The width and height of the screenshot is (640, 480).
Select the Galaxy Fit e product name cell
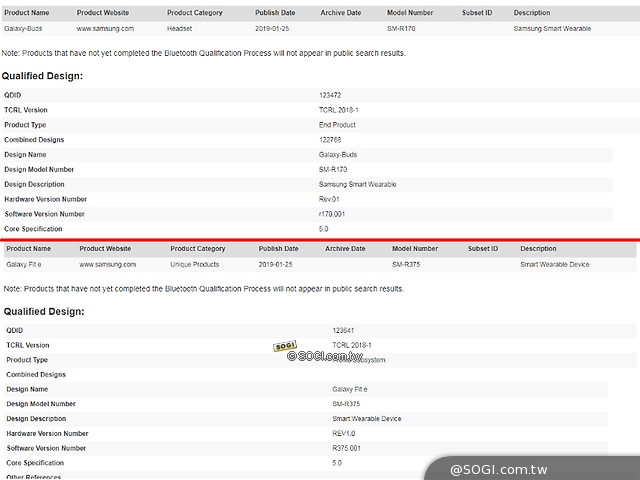point(26,264)
